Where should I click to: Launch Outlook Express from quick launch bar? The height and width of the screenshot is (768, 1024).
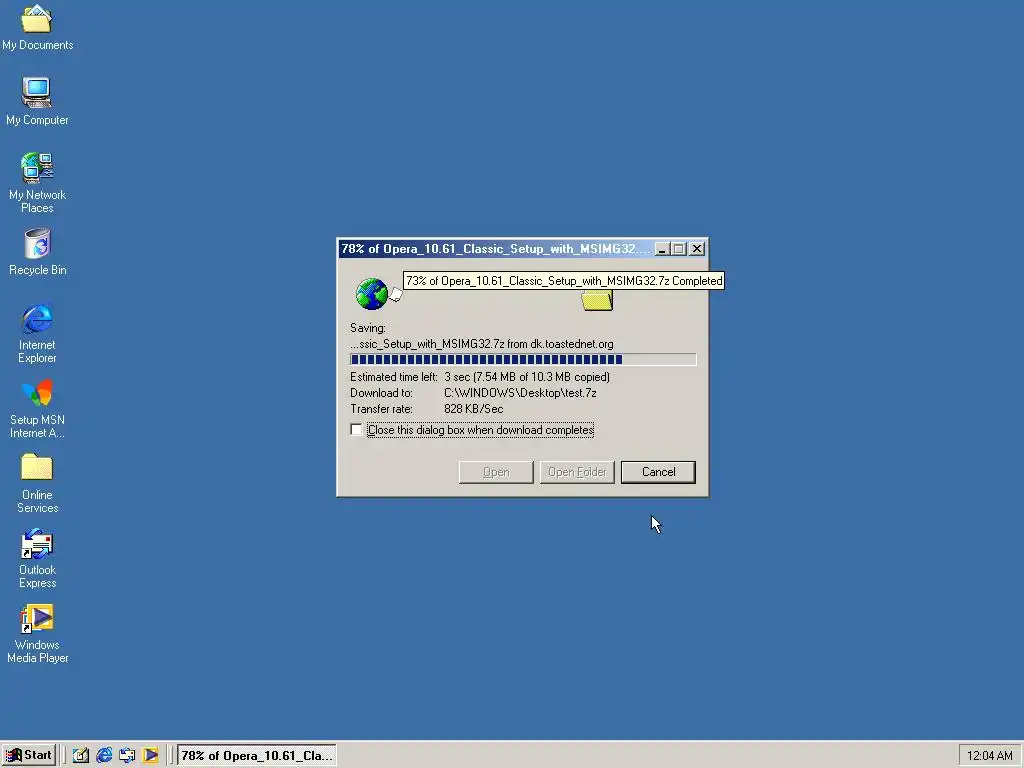point(127,755)
